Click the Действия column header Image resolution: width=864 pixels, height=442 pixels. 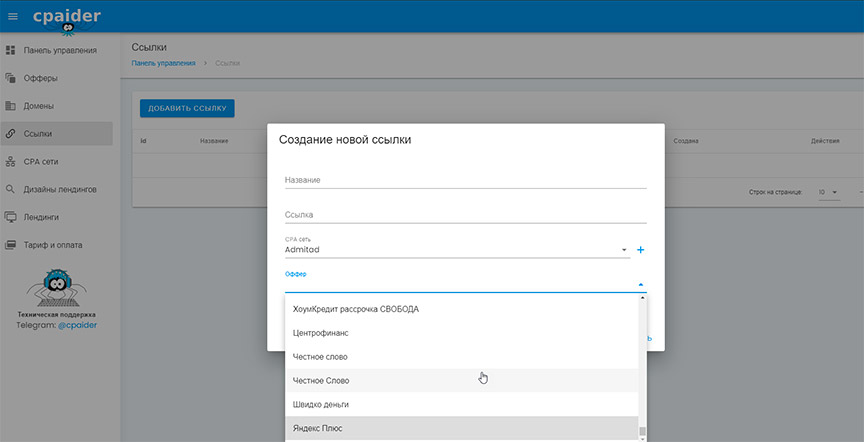point(825,141)
